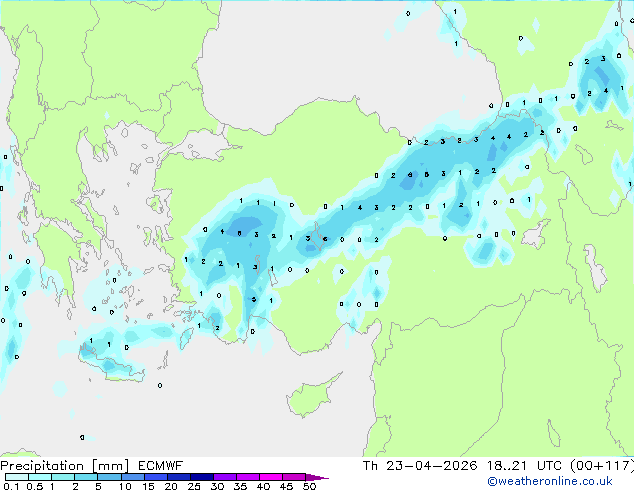The height and width of the screenshot is (490, 634).
Task: Click the '40' legend scale label
Action: (263, 486)
